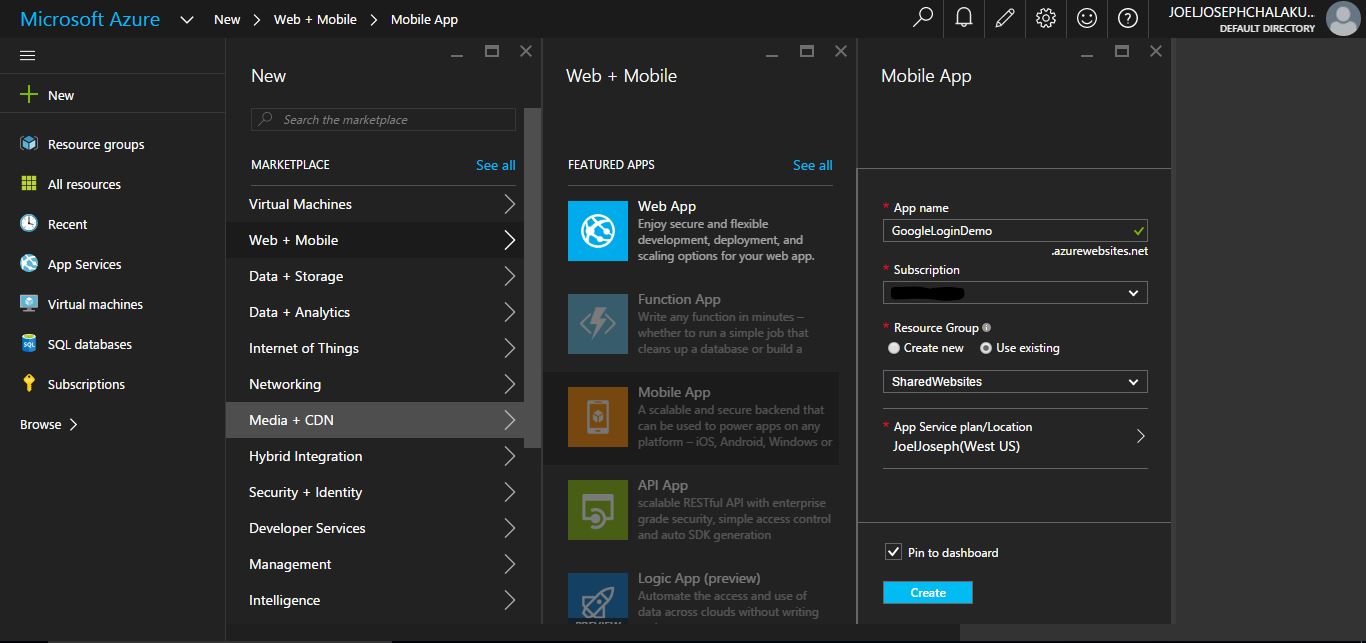This screenshot has width=1366, height=643.
Task: Expand the App Service plan/Location chevron
Action: point(1141,436)
